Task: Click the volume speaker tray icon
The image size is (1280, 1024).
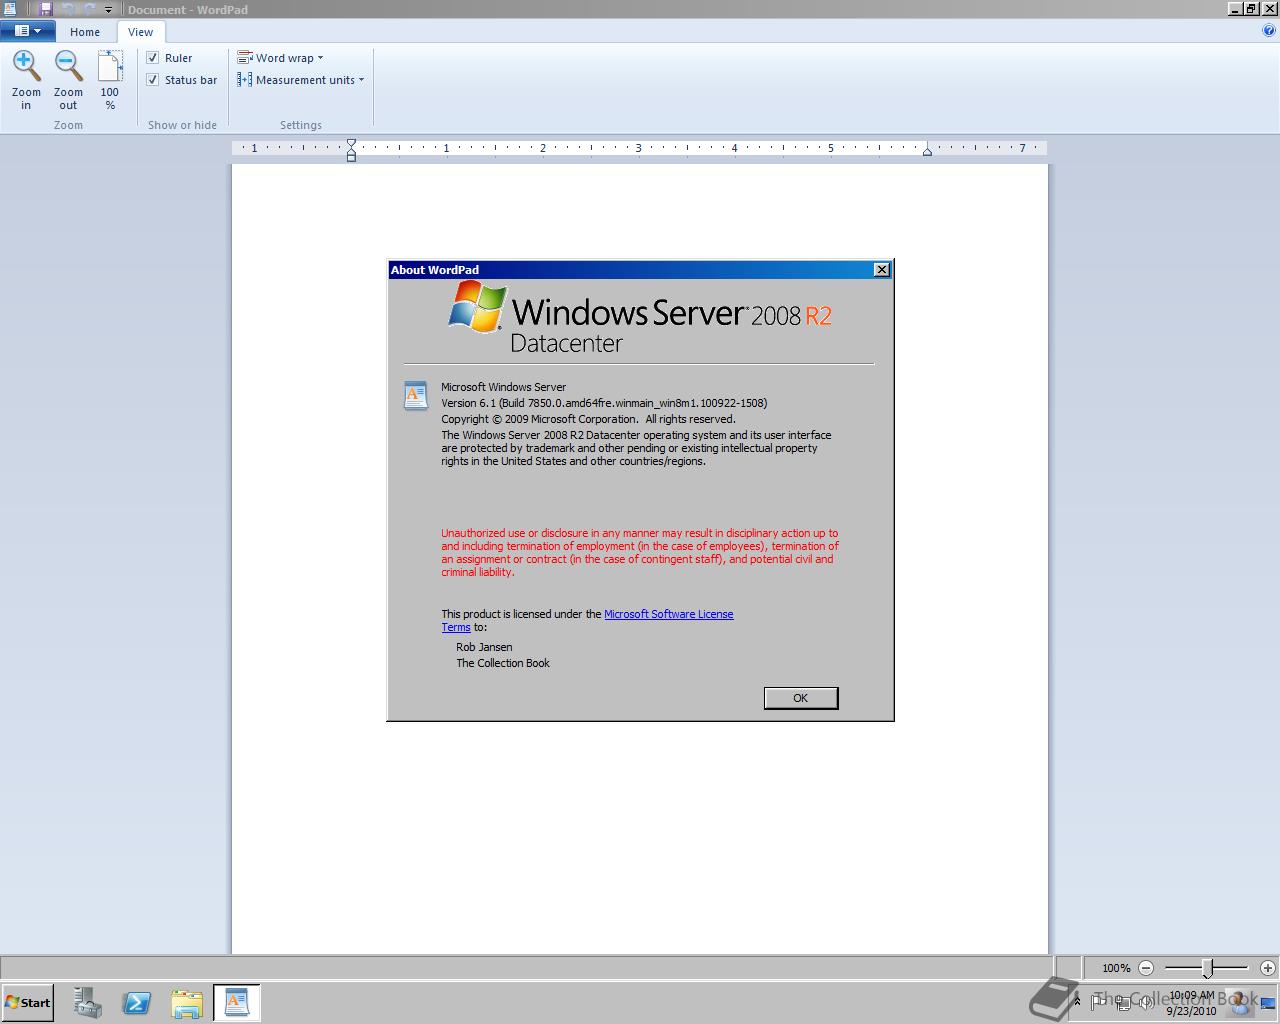Action: [1149, 1002]
